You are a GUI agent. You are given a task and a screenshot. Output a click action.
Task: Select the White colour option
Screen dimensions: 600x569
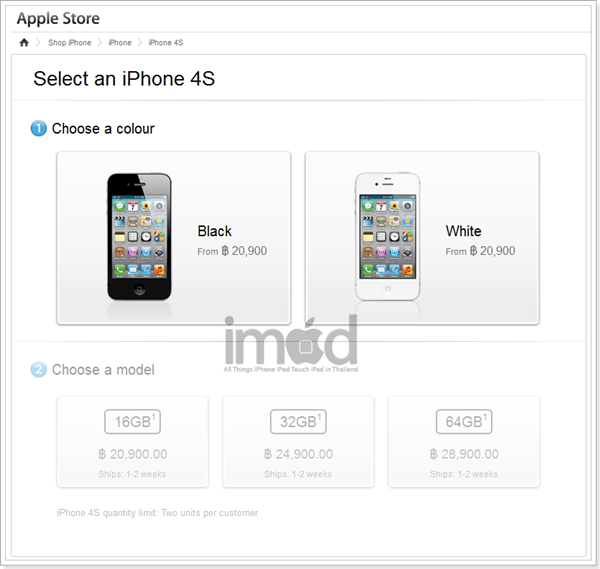click(422, 238)
